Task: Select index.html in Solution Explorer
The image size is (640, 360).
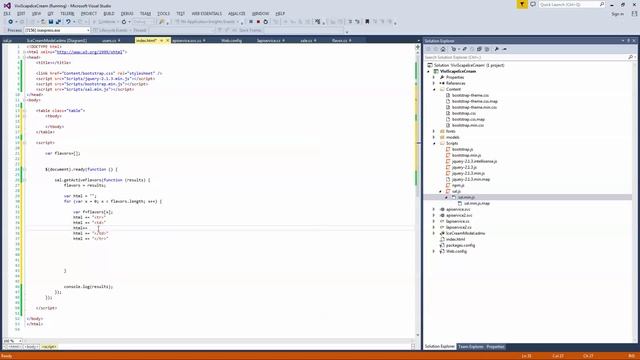Action: tap(455, 240)
